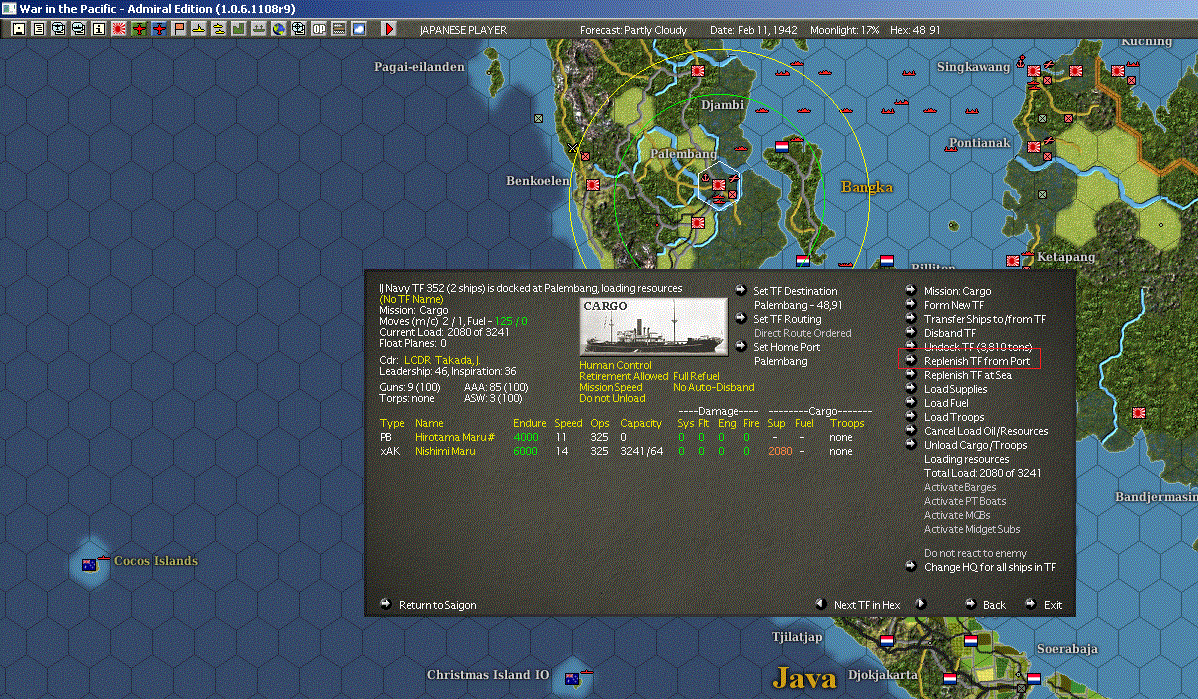Change Mission: Cargo option
The image size is (1198, 699).
pyautogui.click(x=957, y=291)
